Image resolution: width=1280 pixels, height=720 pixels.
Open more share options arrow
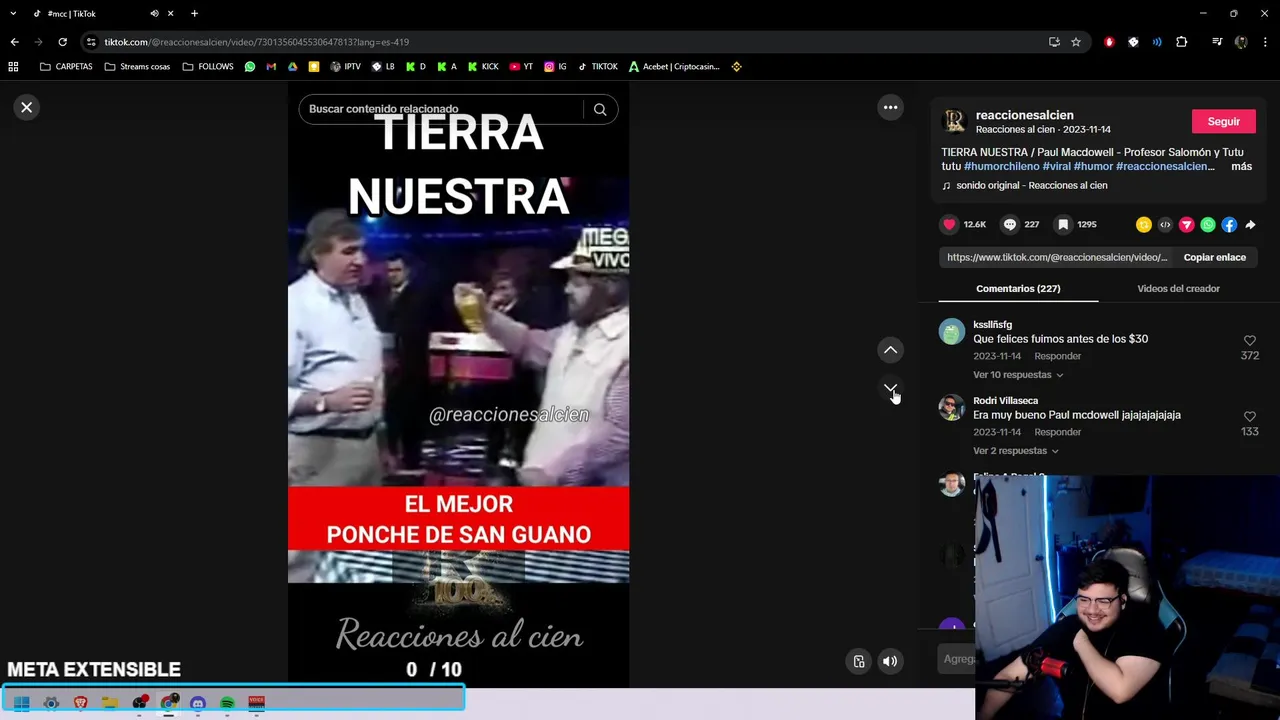point(1250,225)
